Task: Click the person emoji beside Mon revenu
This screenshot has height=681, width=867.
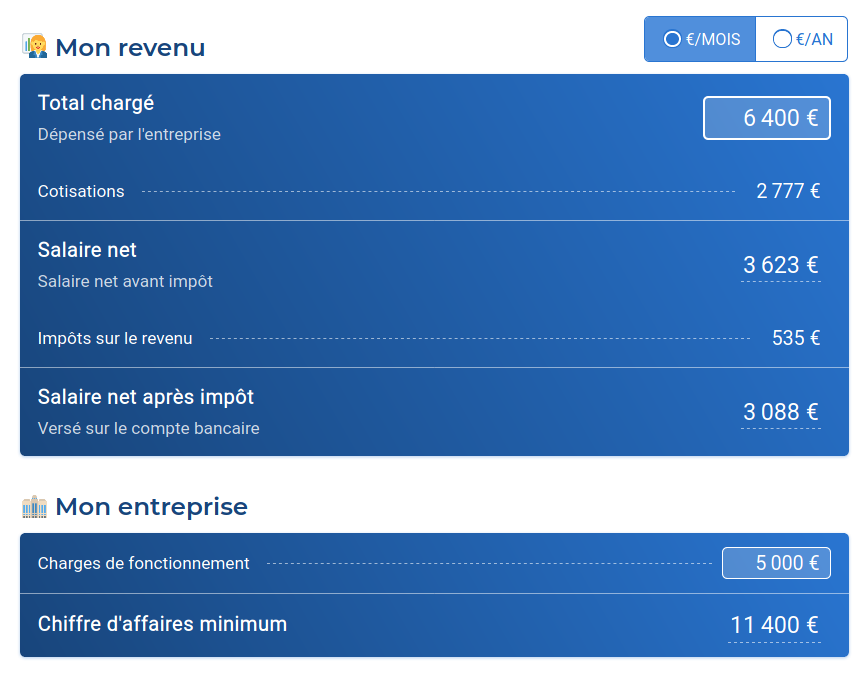Action: click(35, 46)
